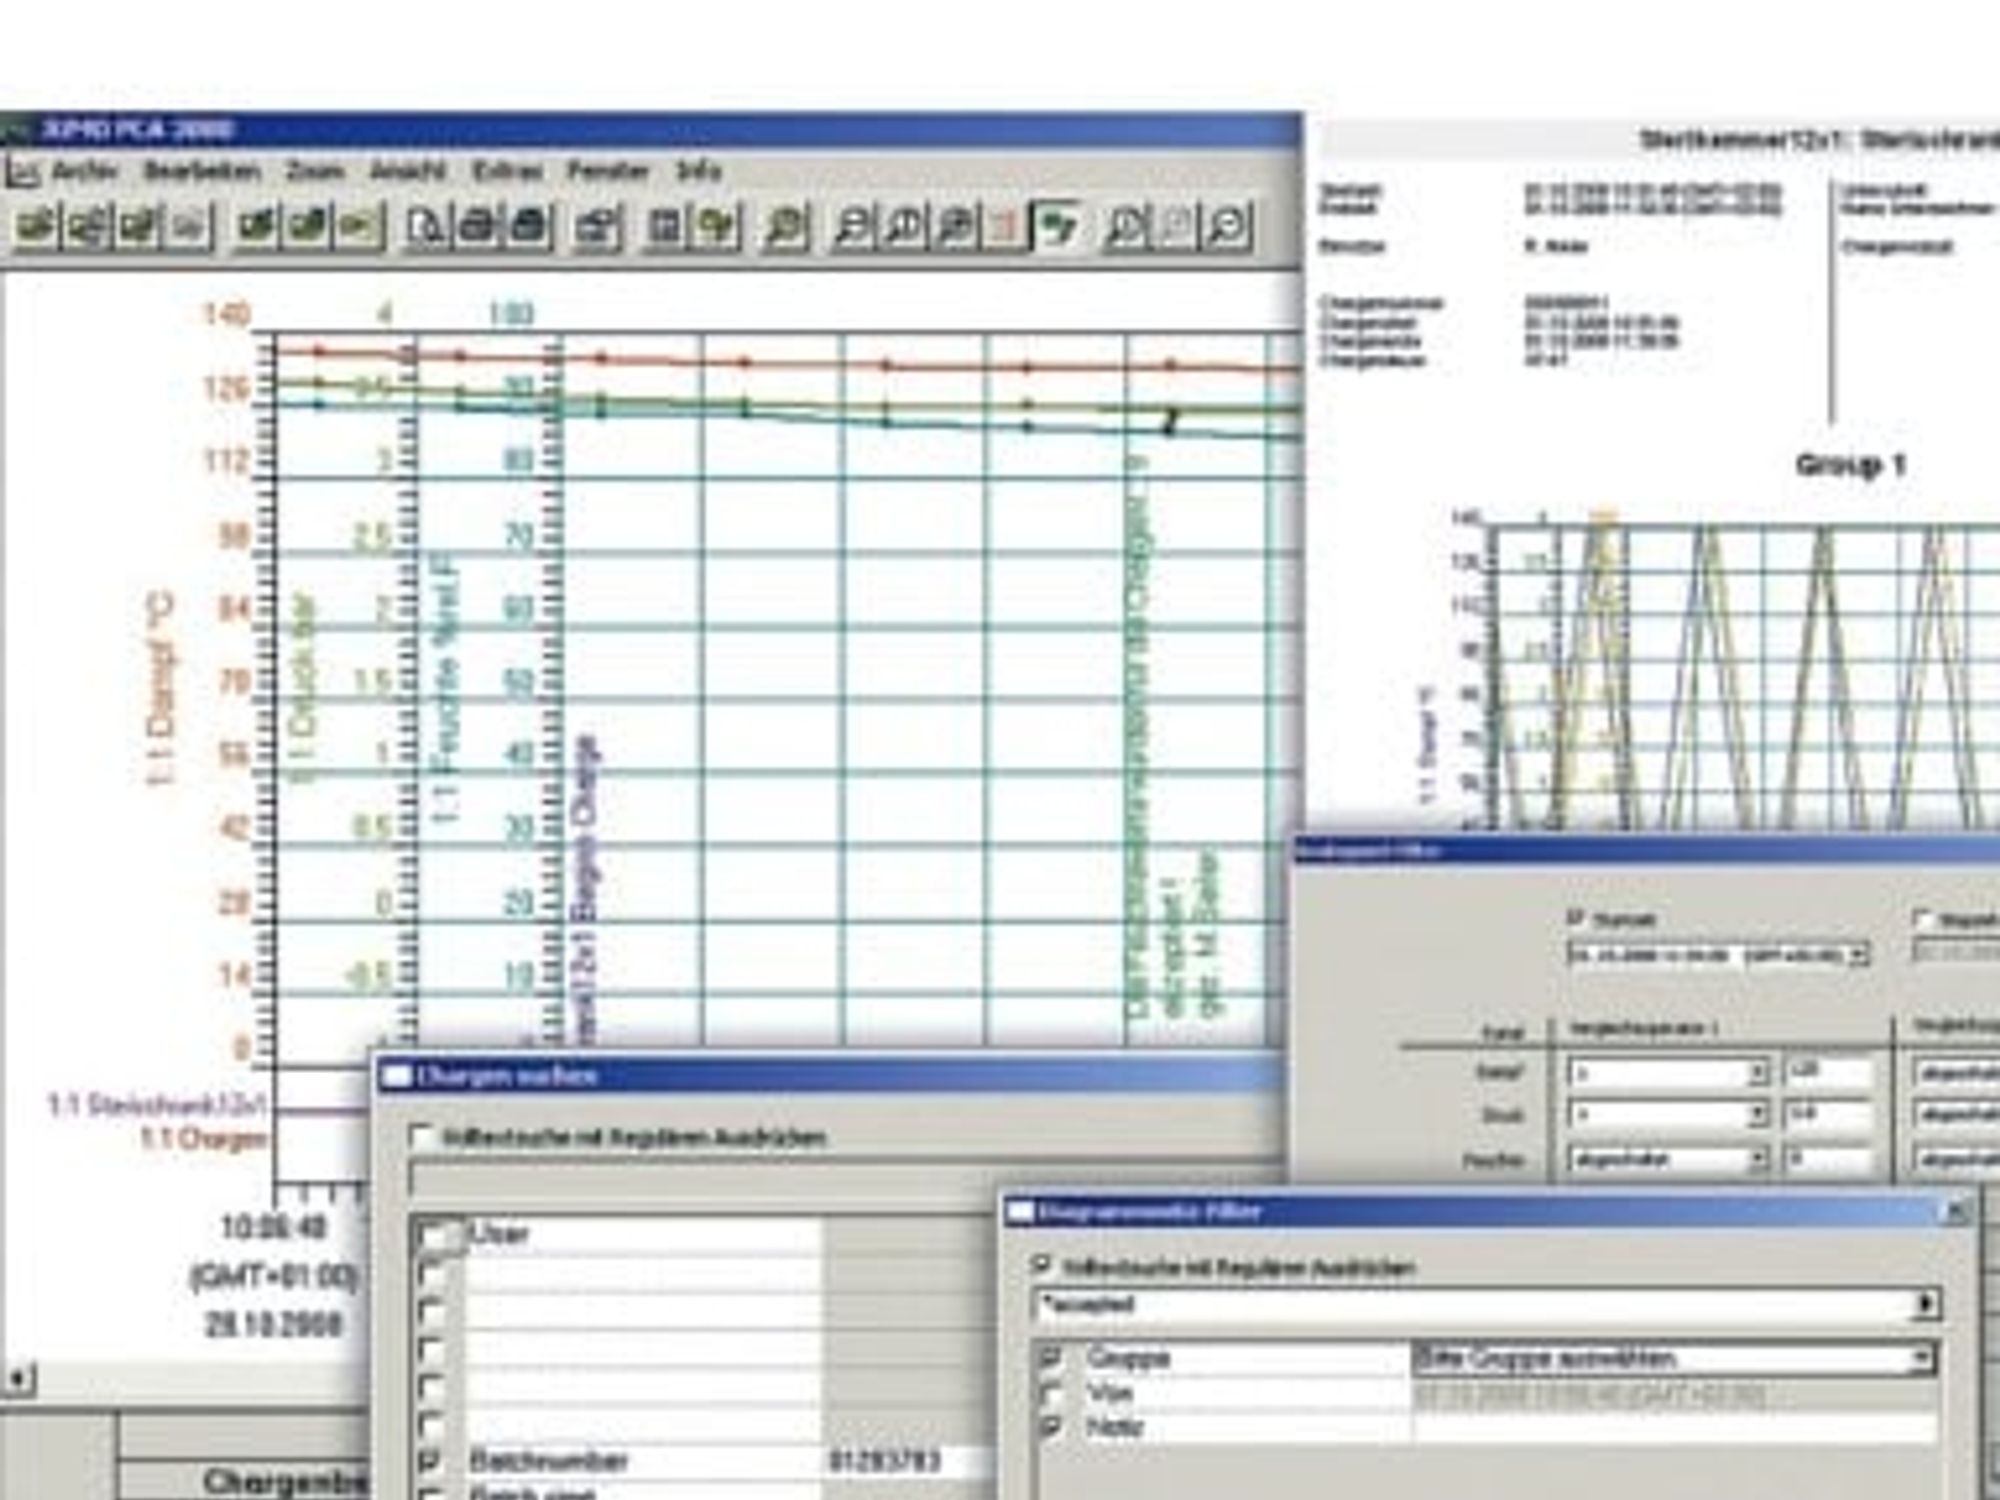Toggle the Batchnumber checkbox
2000x1500 pixels.
point(430,1461)
